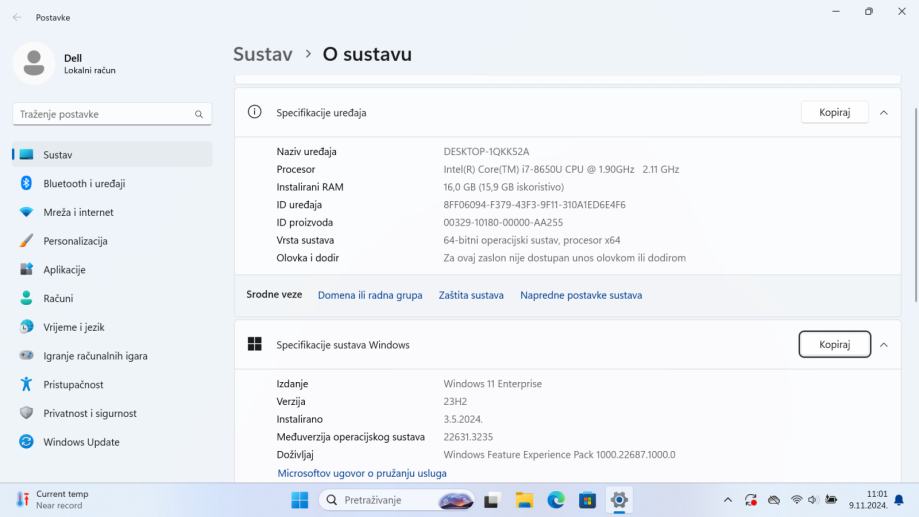Go to Windows Update
This screenshot has width=919, height=517.
pos(112,442)
